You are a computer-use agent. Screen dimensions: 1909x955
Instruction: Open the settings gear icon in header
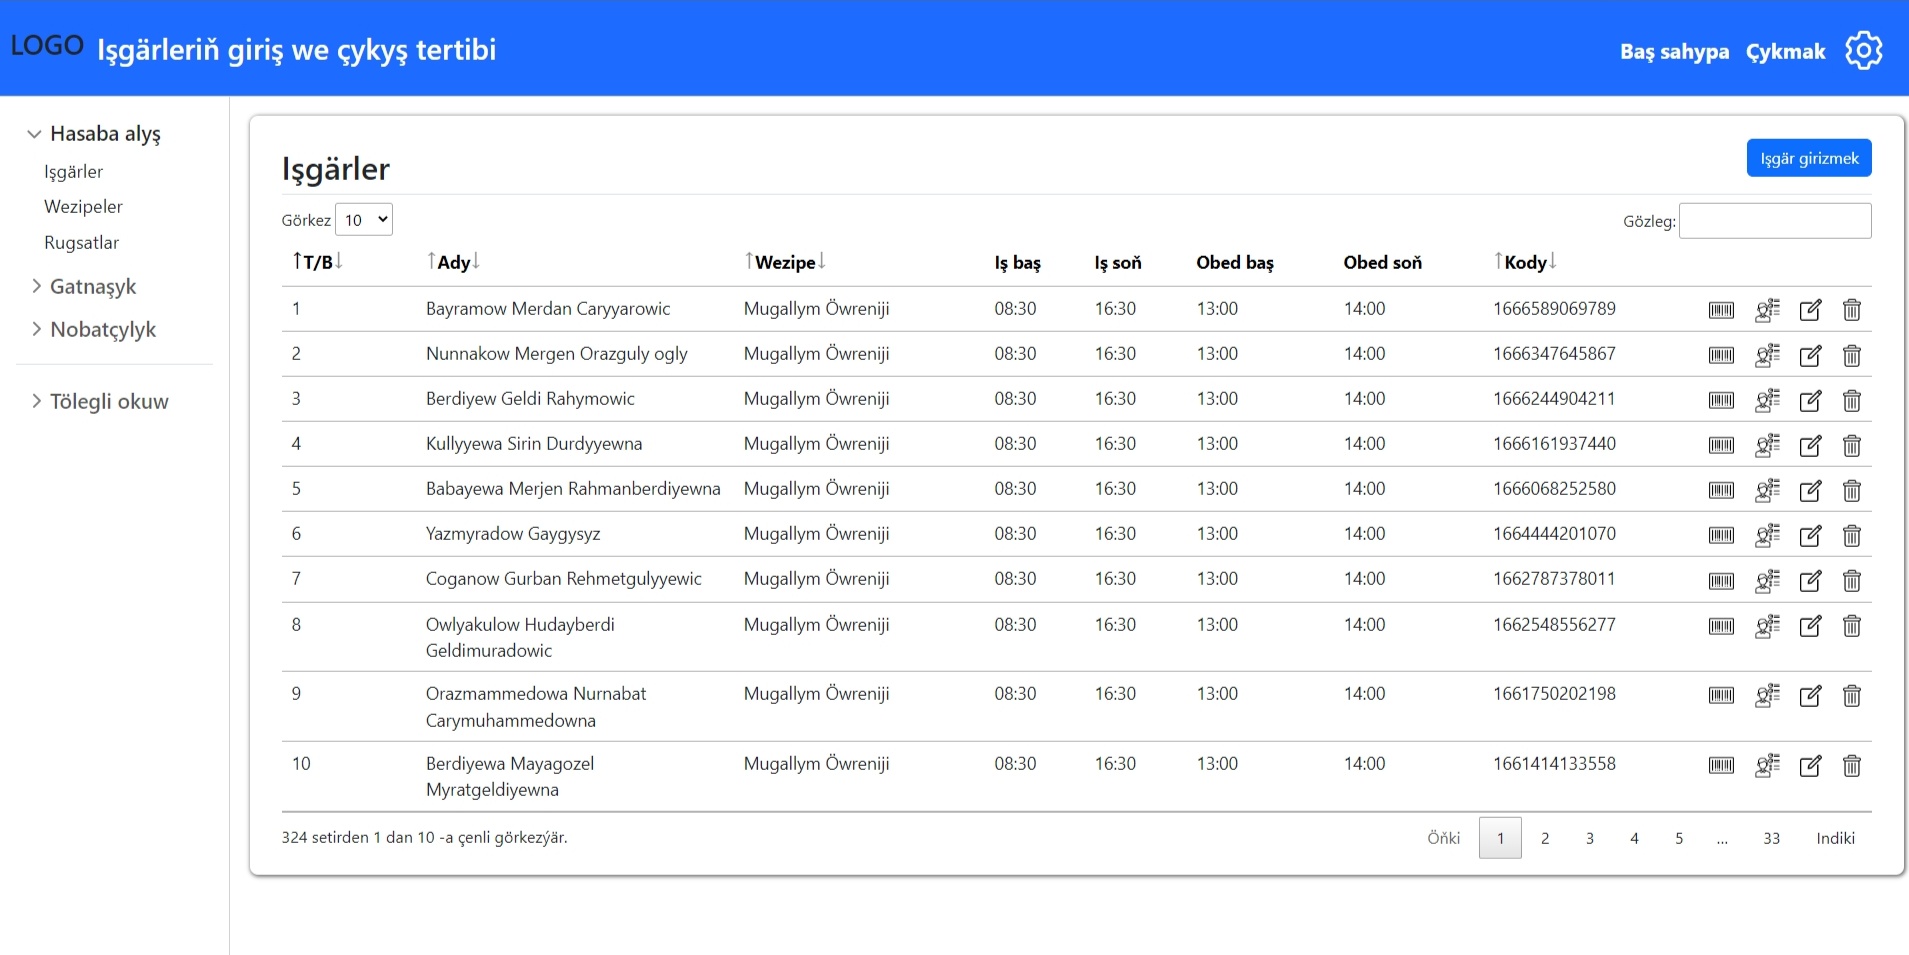pyautogui.click(x=1863, y=50)
